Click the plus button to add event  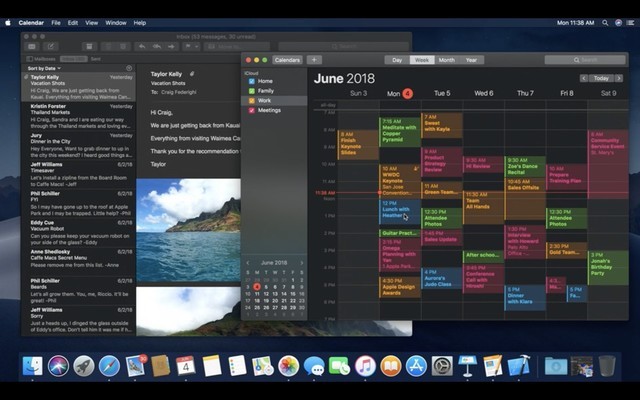[314, 60]
